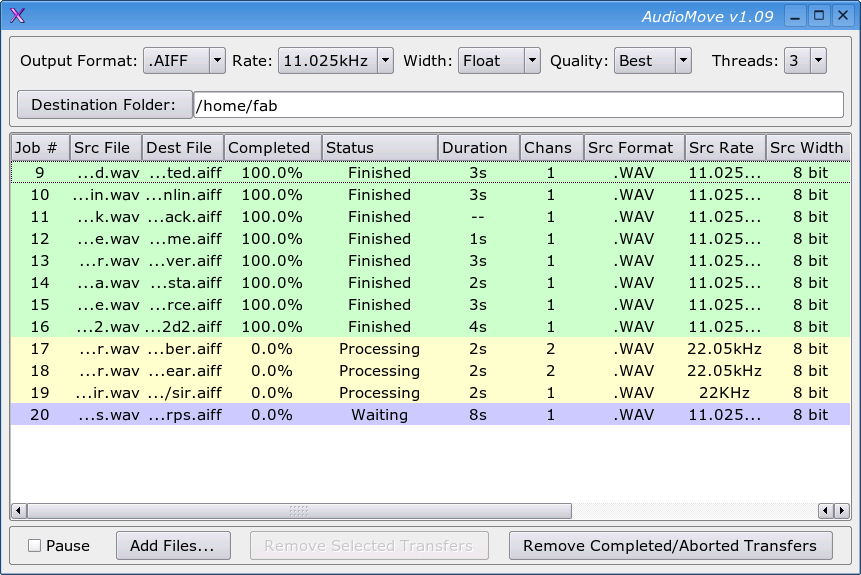Image resolution: width=861 pixels, height=575 pixels.
Task: Click the horizontal scrollbar left arrow
Action: pyautogui.click(x=19, y=511)
